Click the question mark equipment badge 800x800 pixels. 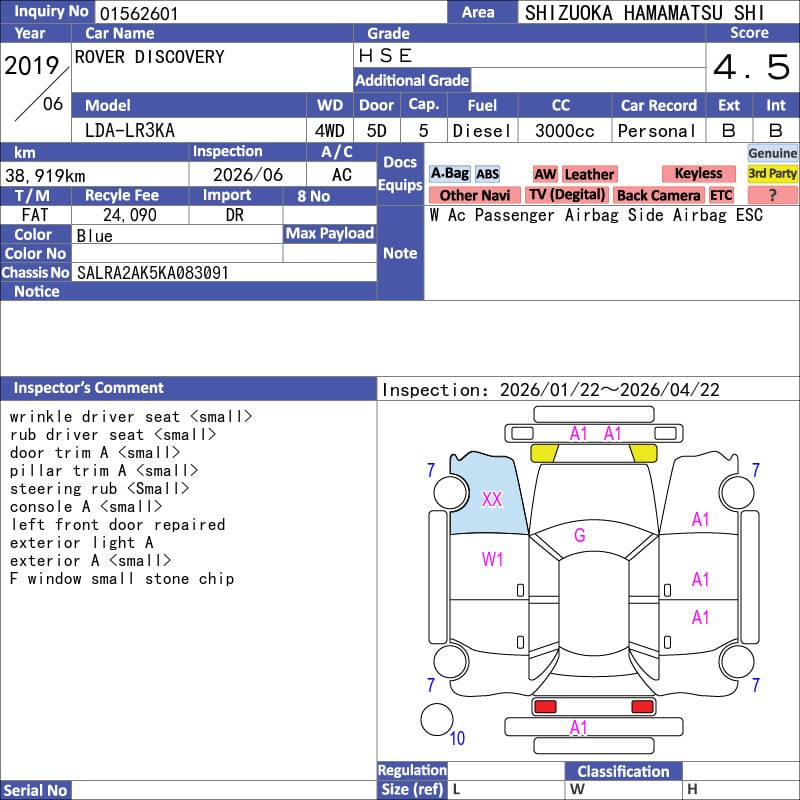tap(772, 195)
